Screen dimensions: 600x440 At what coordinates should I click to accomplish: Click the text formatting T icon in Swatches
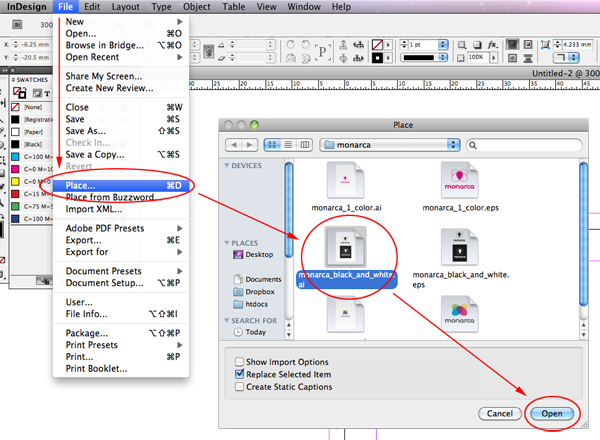[47, 93]
